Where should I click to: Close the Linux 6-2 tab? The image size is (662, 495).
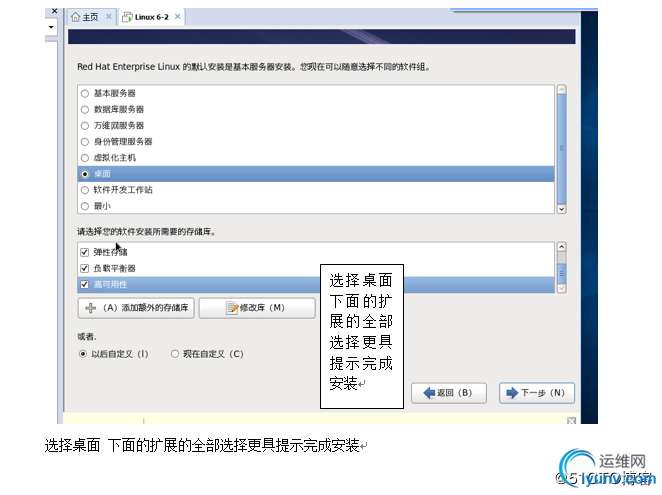click(x=178, y=16)
